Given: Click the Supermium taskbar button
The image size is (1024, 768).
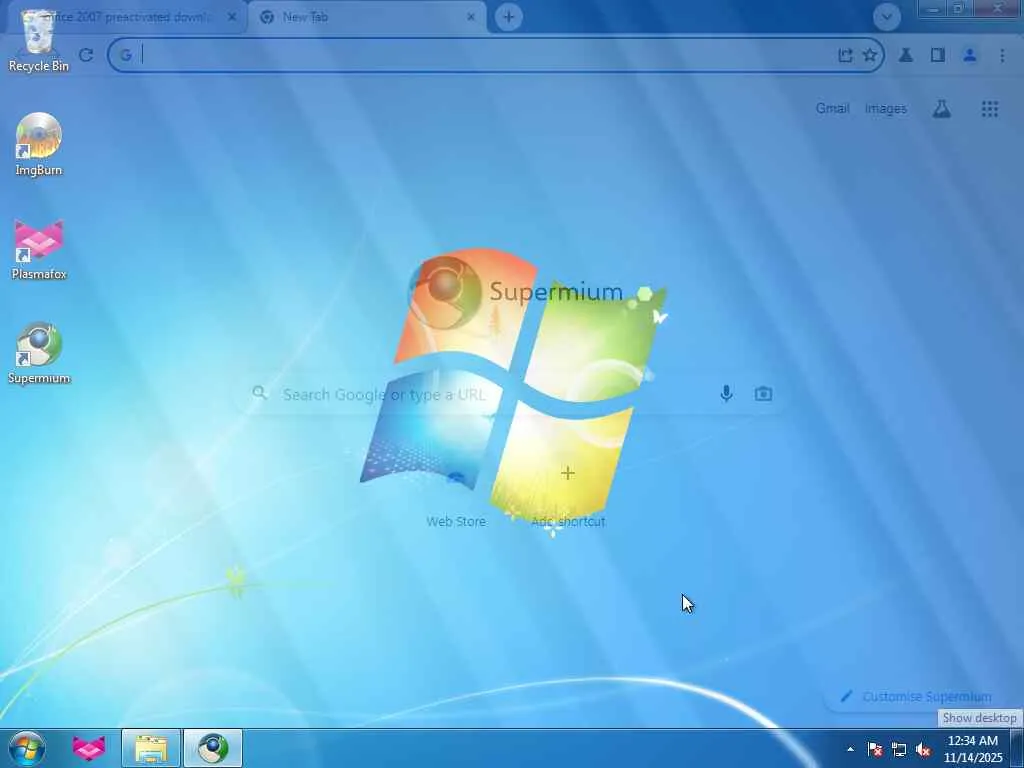Looking at the screenshot, I should point(213,748).
